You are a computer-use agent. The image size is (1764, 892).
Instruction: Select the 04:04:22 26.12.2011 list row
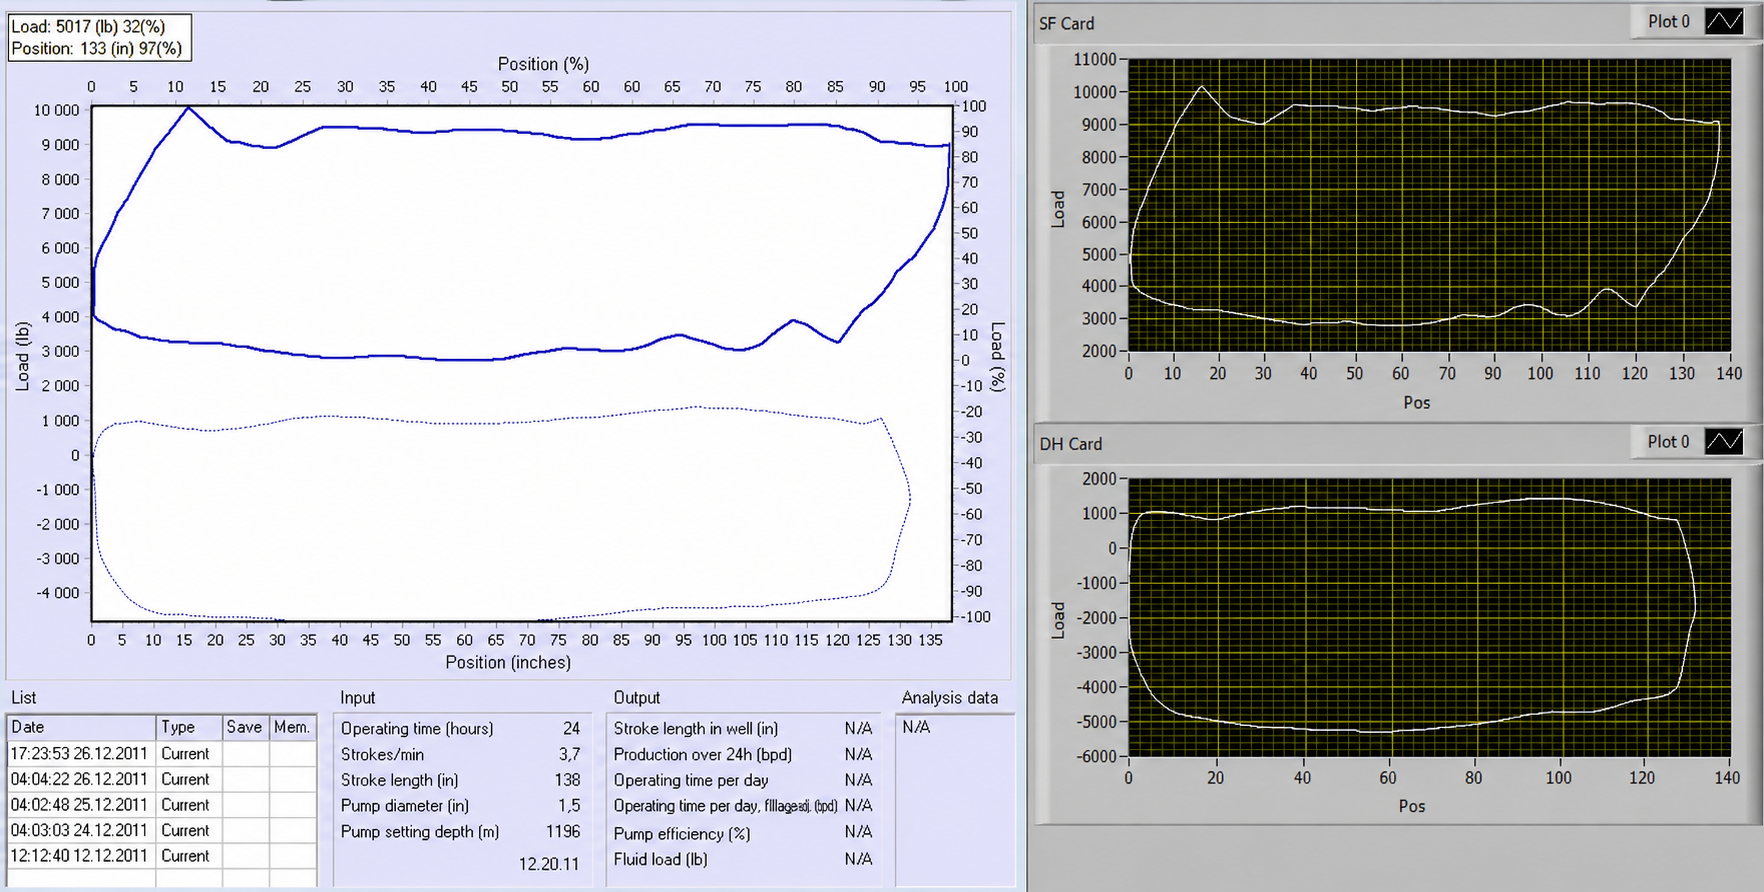[162, 779]
